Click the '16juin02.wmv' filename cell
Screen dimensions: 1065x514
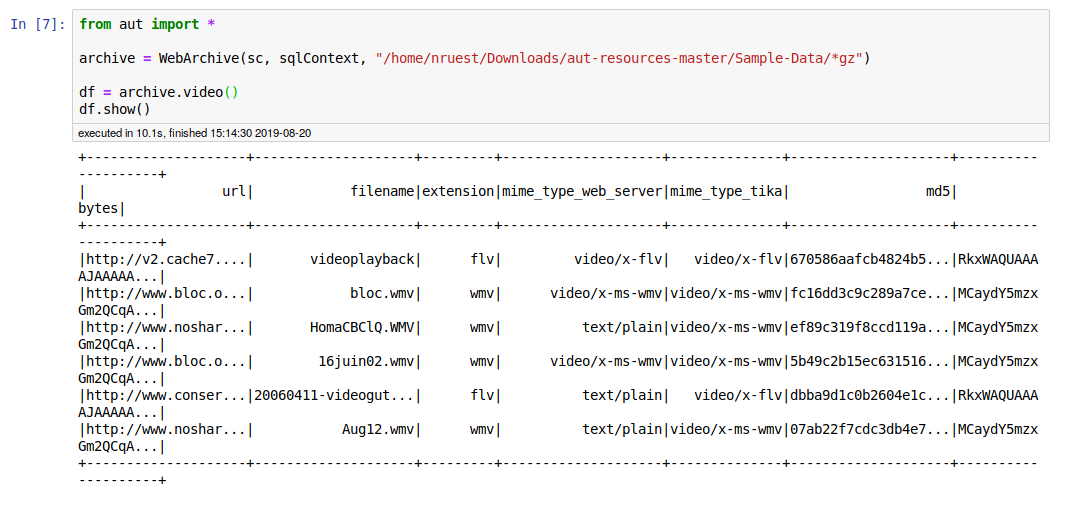[x=366, y=361]
